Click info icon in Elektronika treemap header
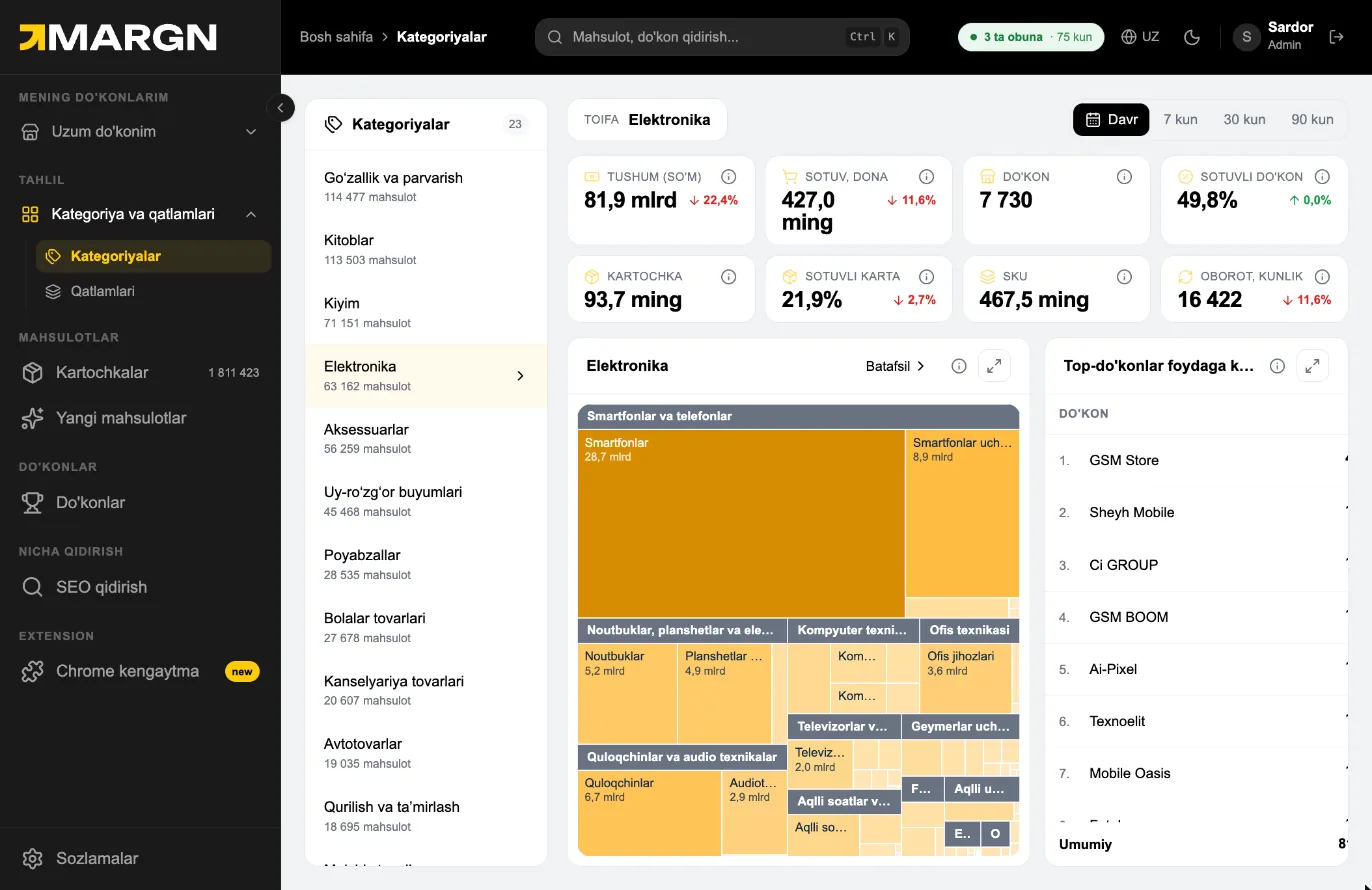 pos(959,366)
